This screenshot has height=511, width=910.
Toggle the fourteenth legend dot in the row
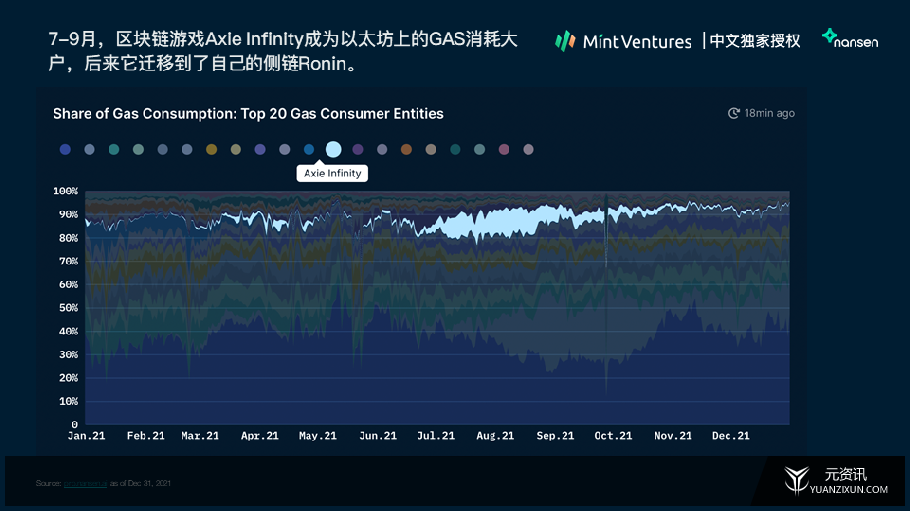[x=382, y=150]
